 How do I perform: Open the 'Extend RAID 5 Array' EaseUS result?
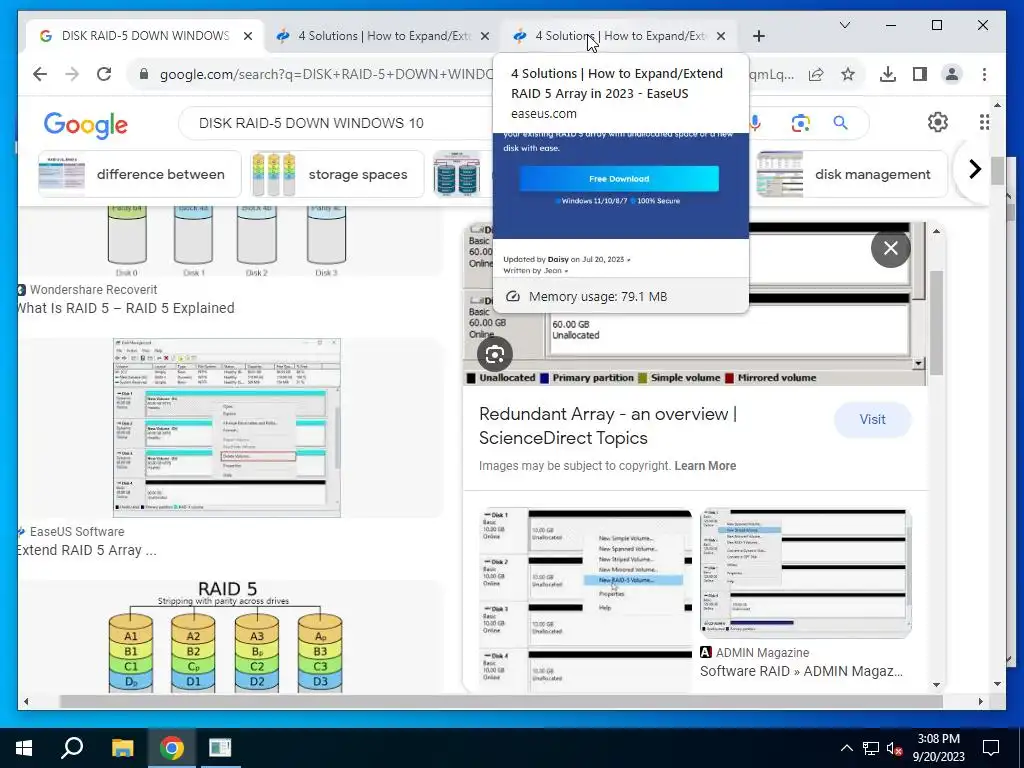(87, 550)
